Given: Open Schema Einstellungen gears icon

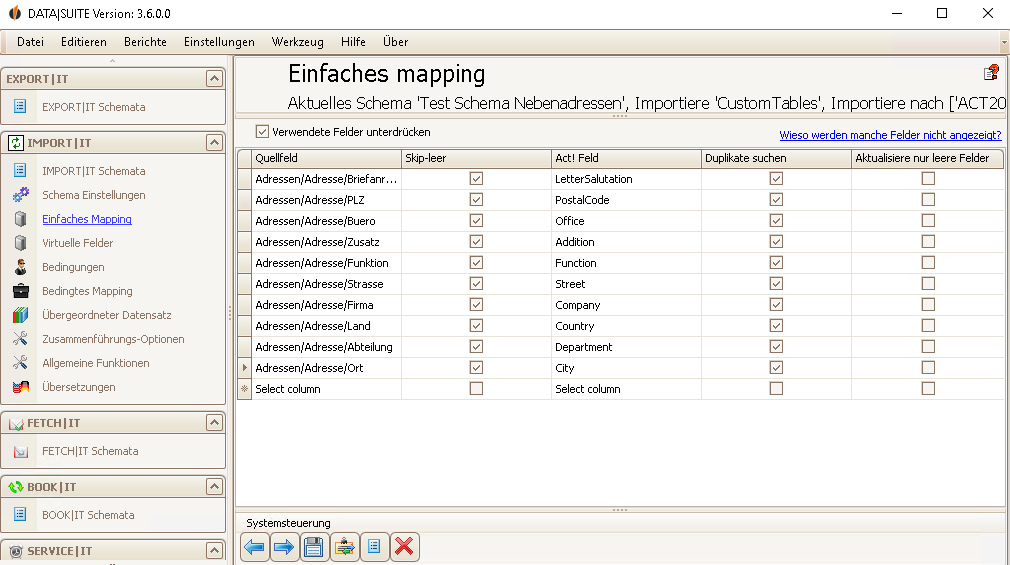Looking at the screenshot, I should [21, 195].
